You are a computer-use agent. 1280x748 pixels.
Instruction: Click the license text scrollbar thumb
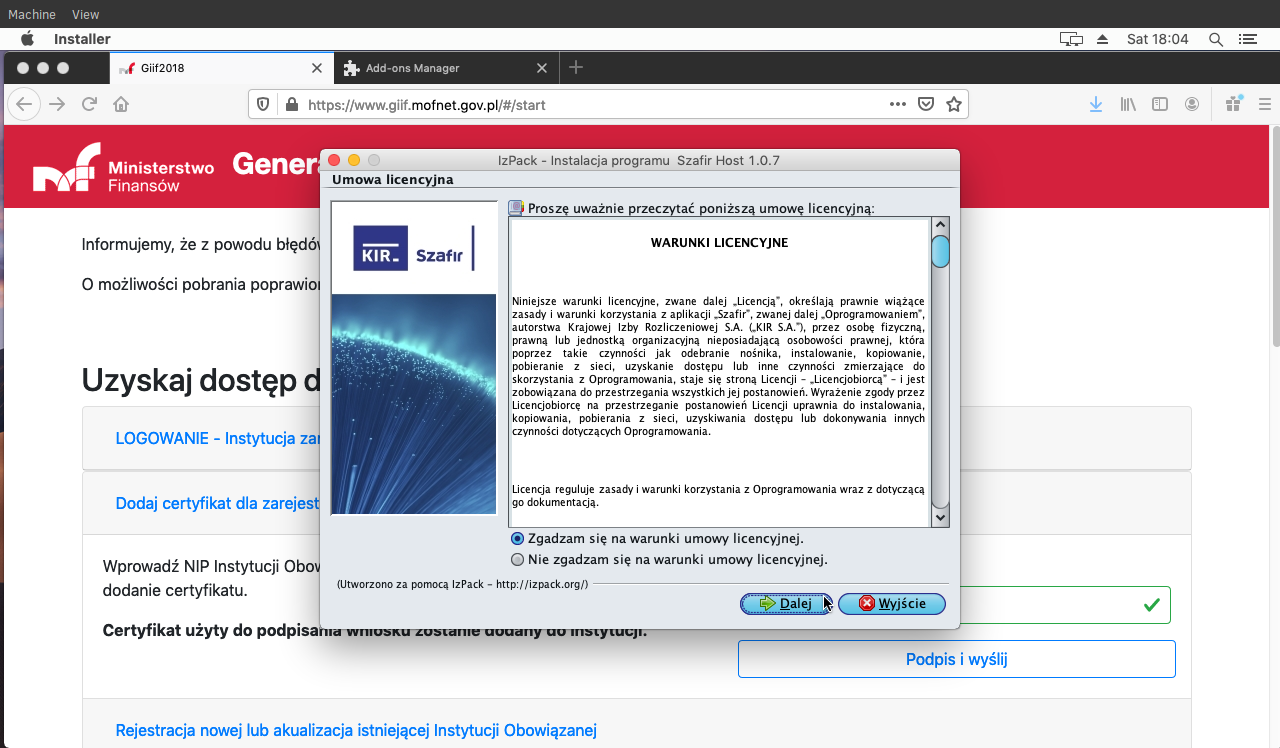pyautogui.click(x=940, y=251)
